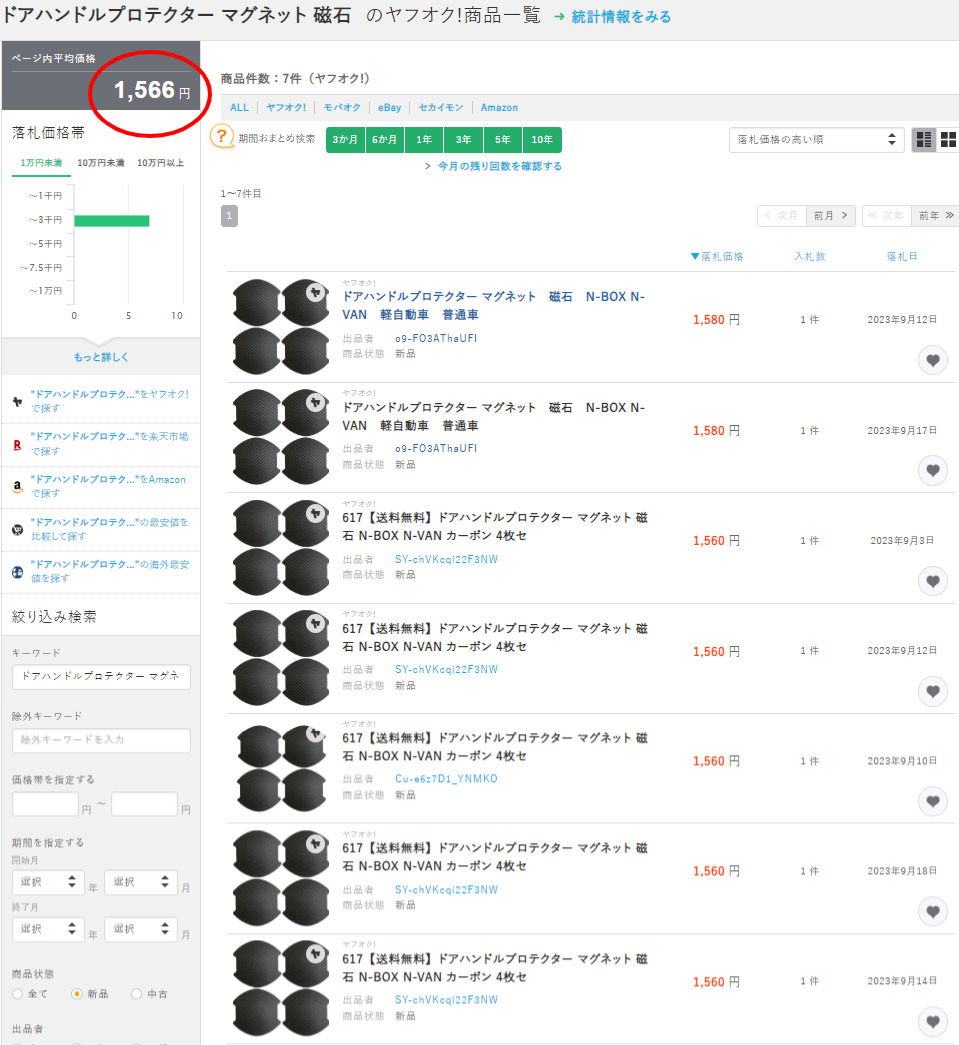Switch to the grid view layout icon

tap(948, 140)
